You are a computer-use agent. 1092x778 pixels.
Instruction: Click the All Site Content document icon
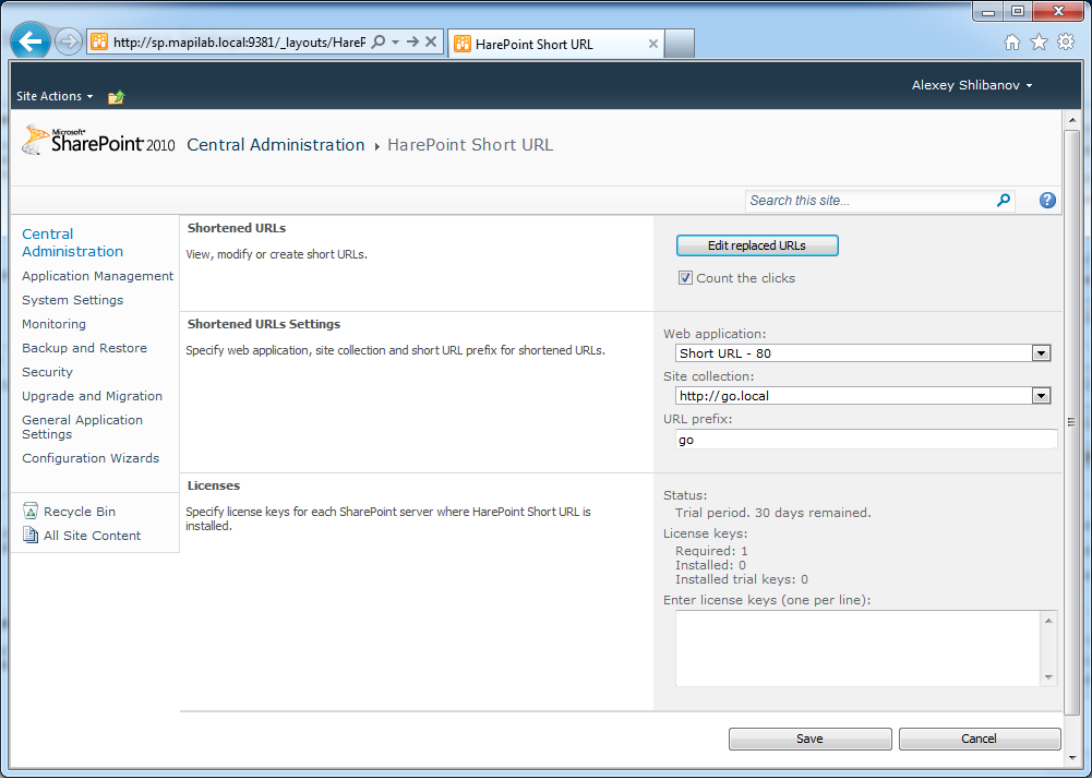point(30,535)
